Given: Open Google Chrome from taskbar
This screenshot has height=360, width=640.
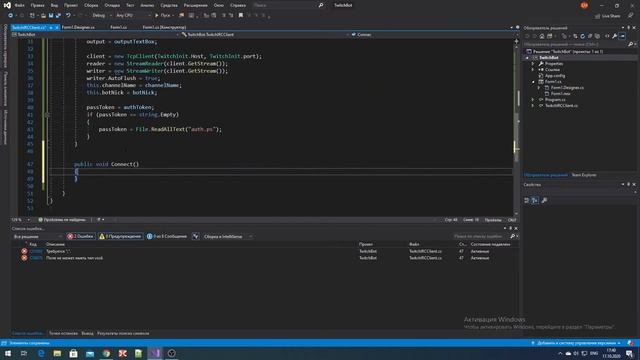Looking at the screenshot, I should click(x=106, y=353).
